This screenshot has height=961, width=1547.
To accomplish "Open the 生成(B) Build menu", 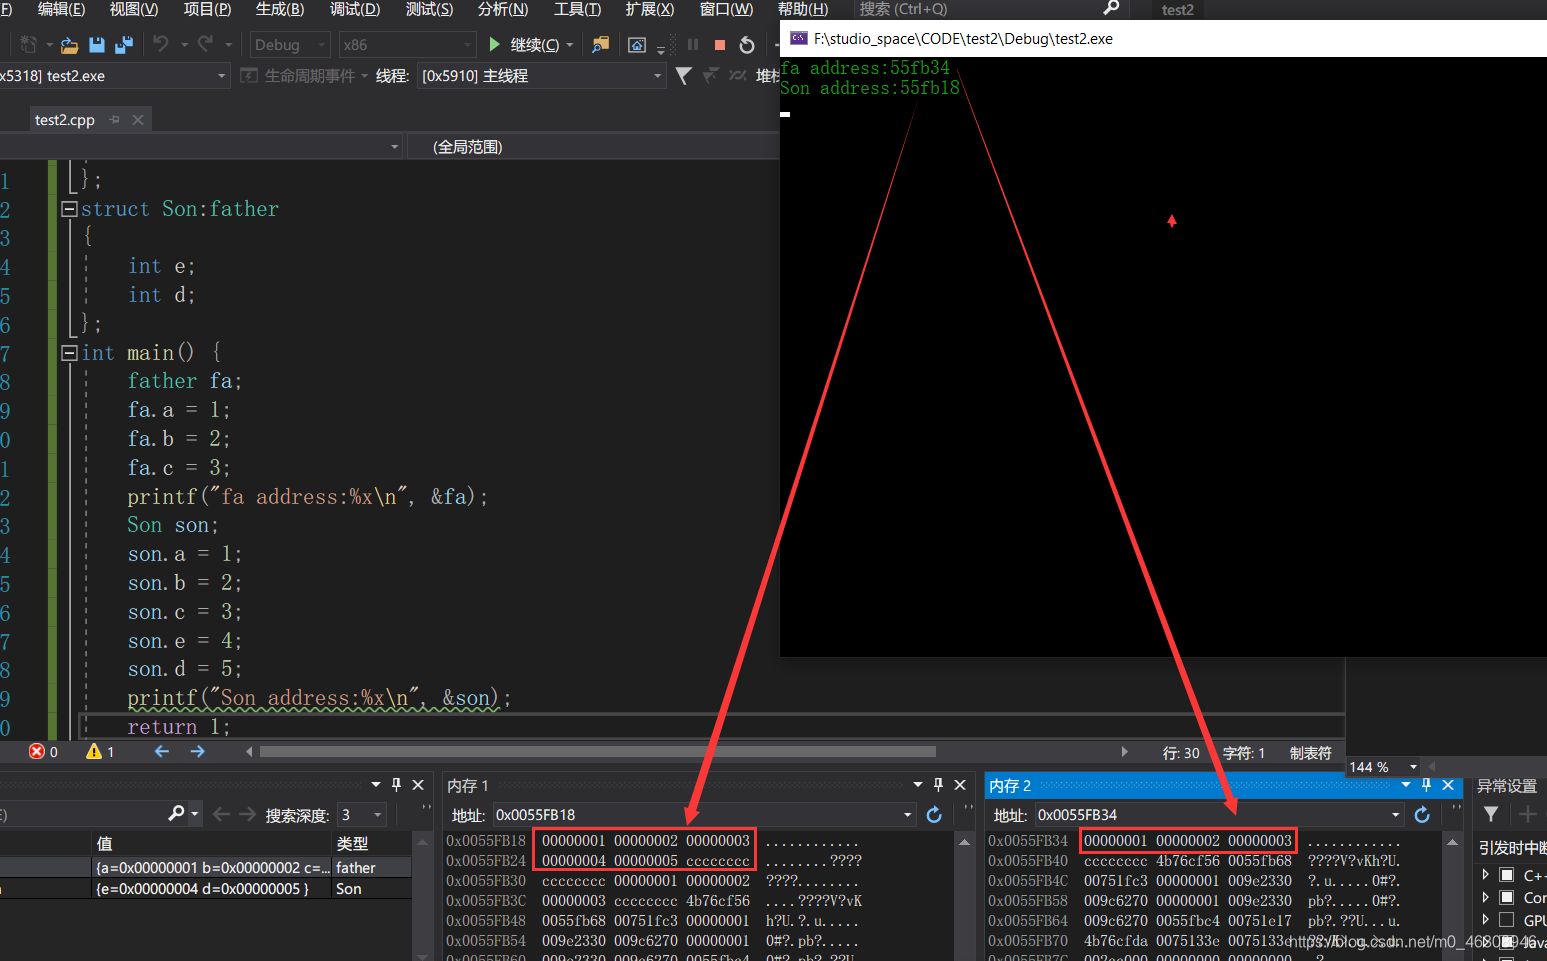I will pyautogui.click(x=280, y=9).
